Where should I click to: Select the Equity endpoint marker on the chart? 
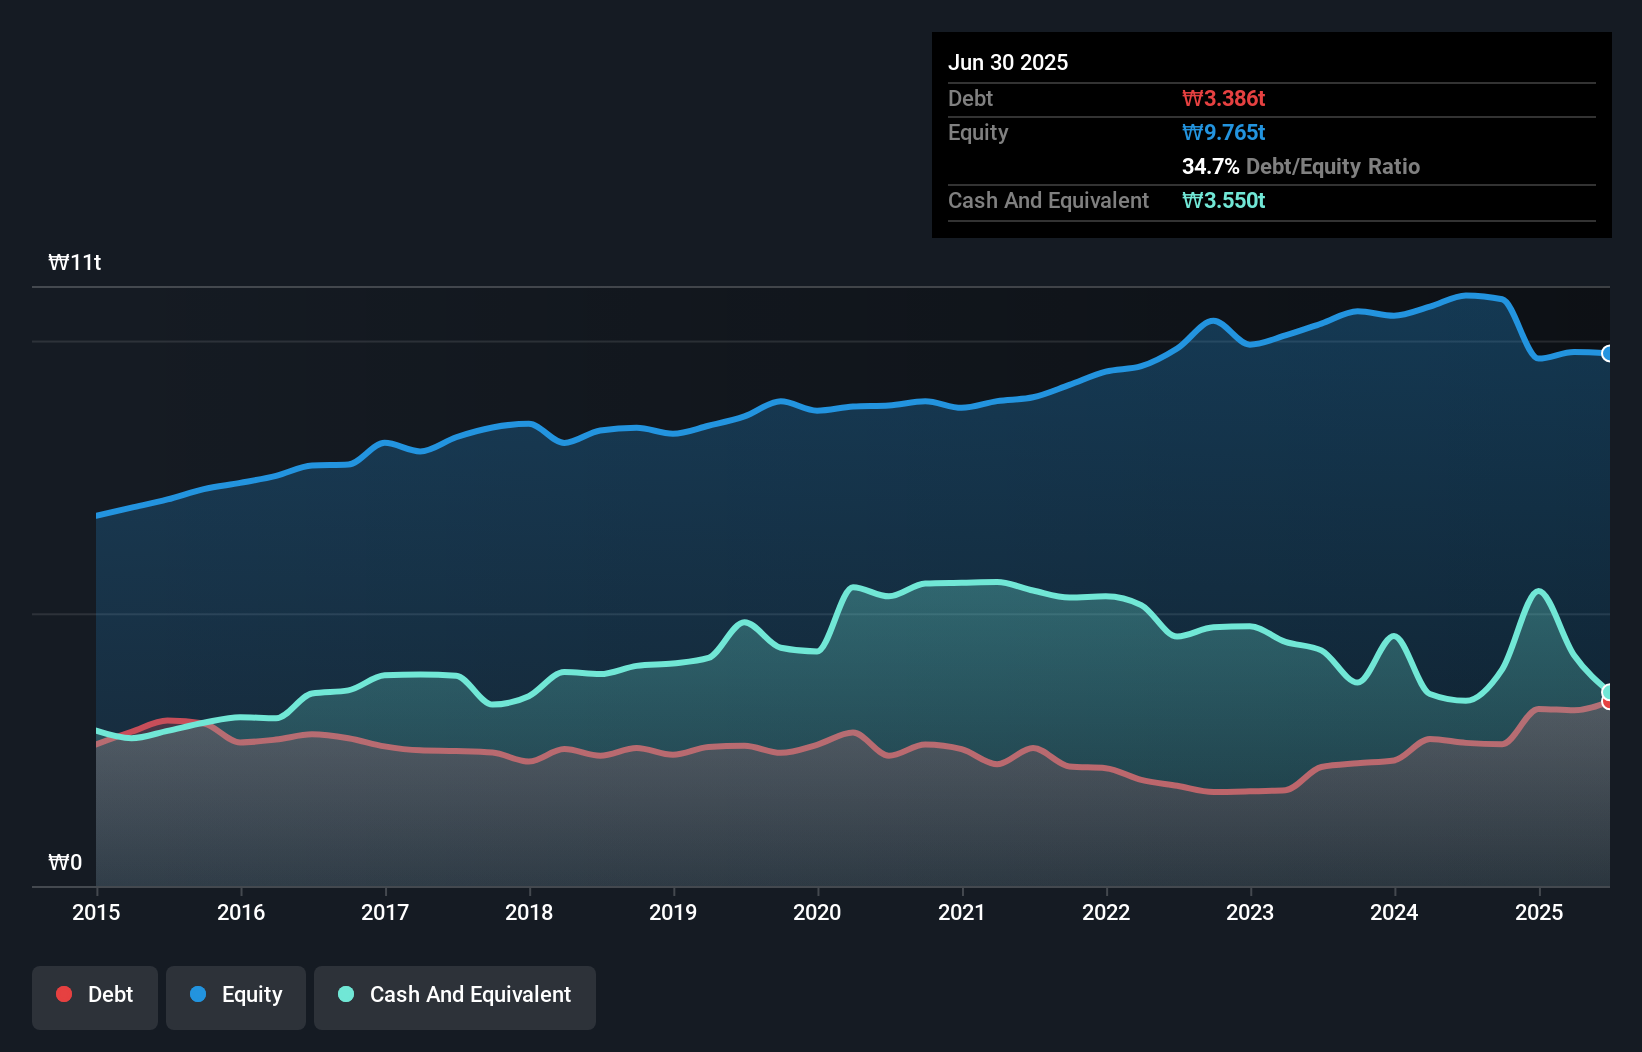(x=1608, y=353)
